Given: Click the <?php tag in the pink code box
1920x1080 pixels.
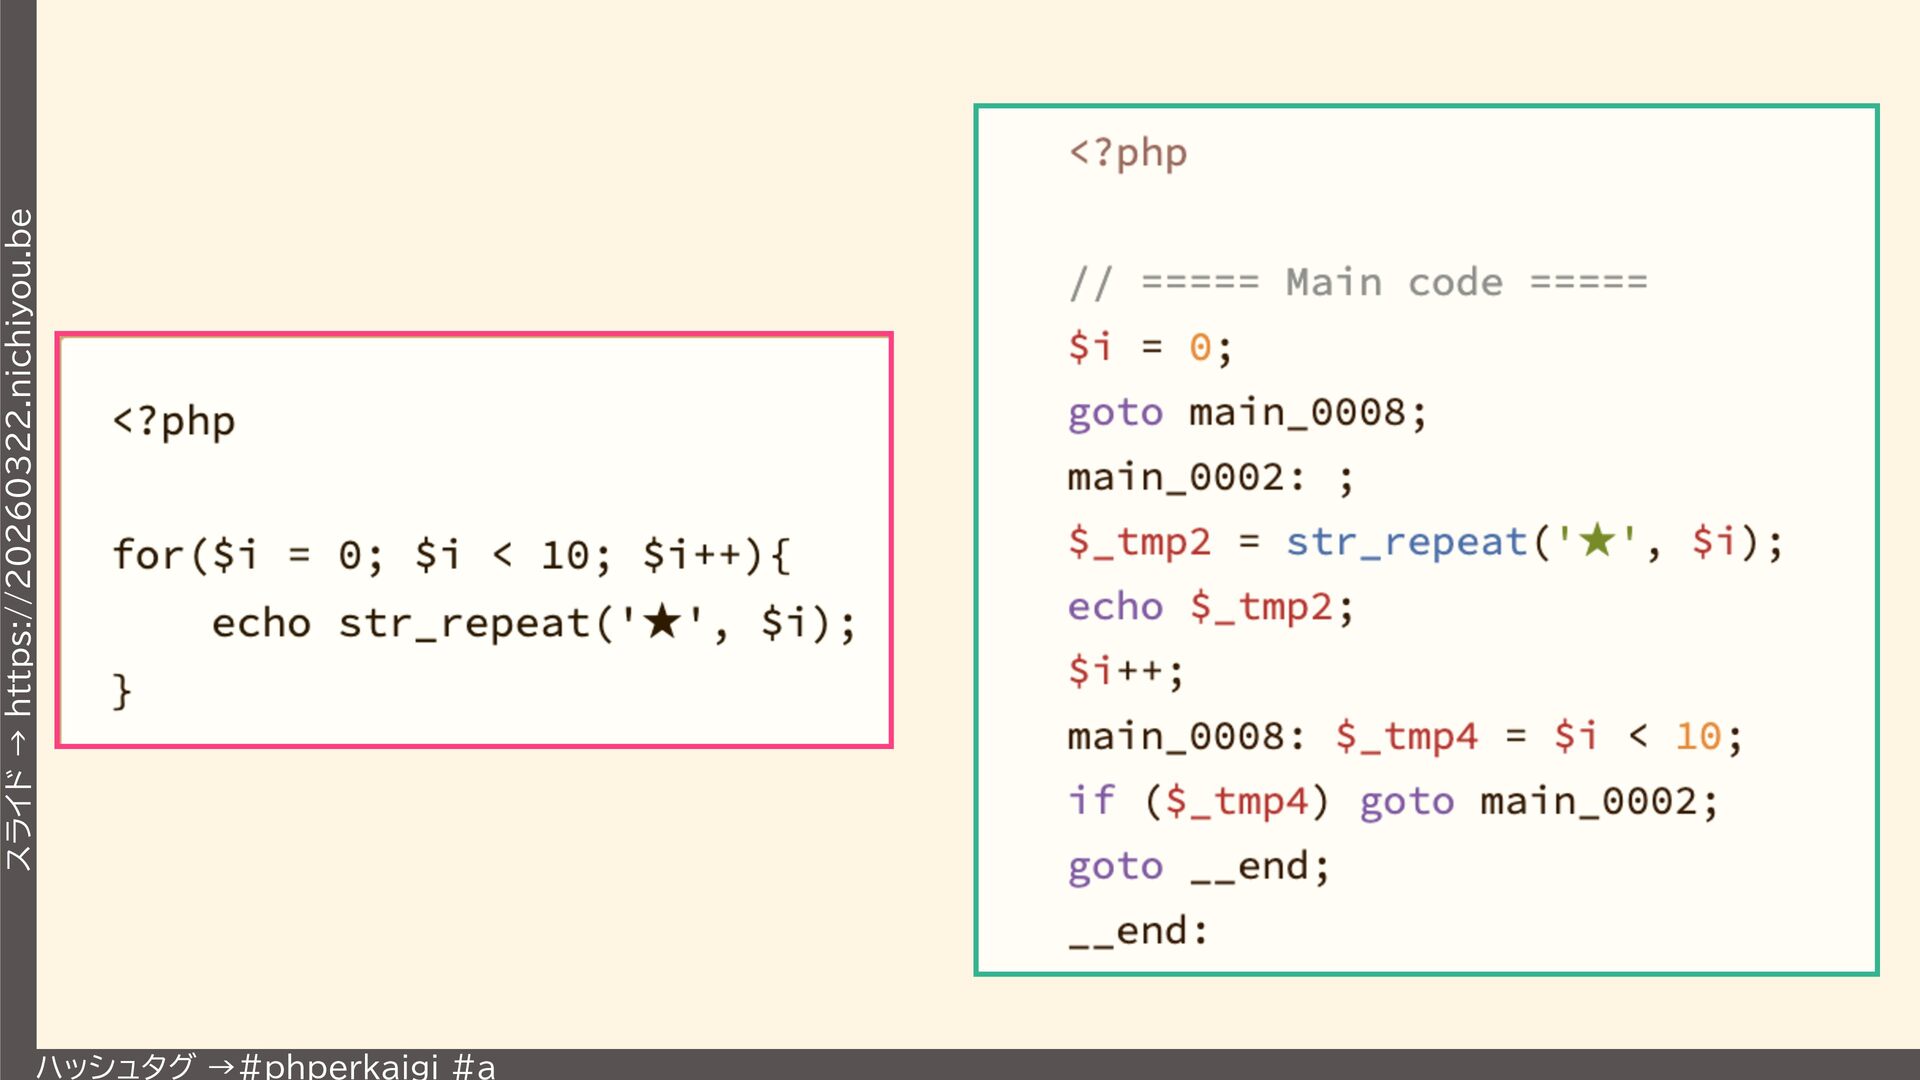Looking at the screenshot, I should click(x=174, y=422).
